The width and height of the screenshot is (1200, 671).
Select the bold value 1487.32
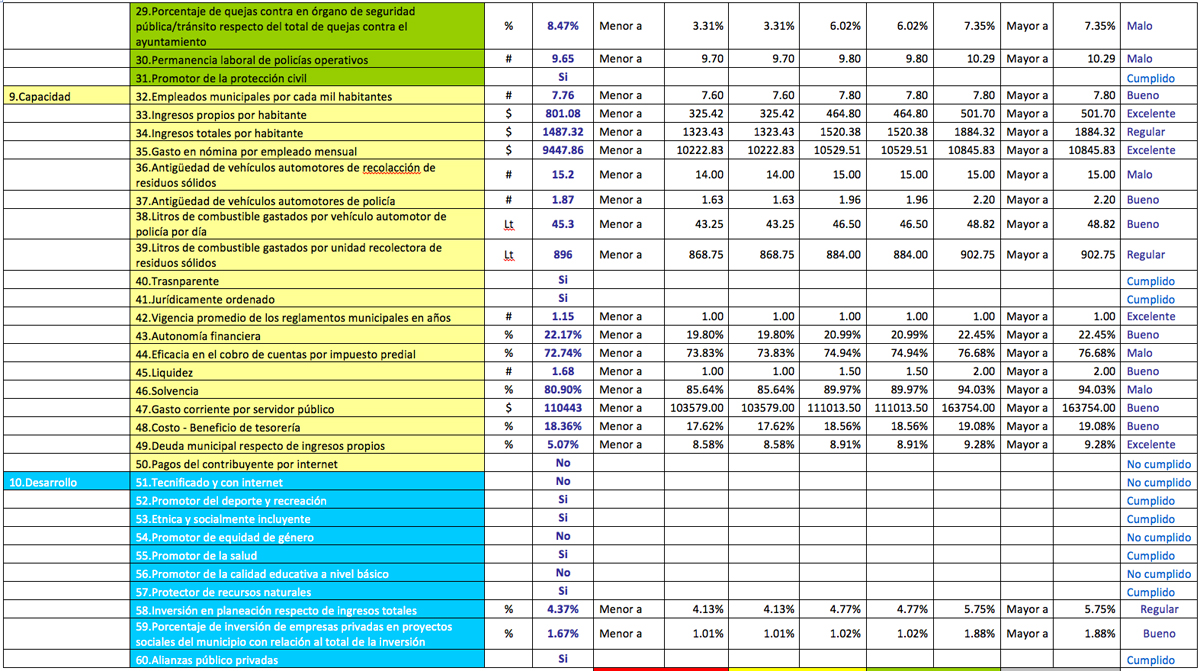[x=563, y=132]
